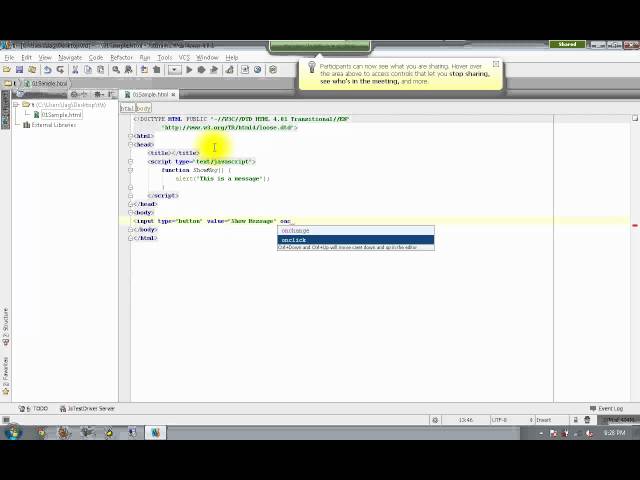The height and width of the screenshot is (480, 640).
Task: Open the VCS menu
Action: 184,58
